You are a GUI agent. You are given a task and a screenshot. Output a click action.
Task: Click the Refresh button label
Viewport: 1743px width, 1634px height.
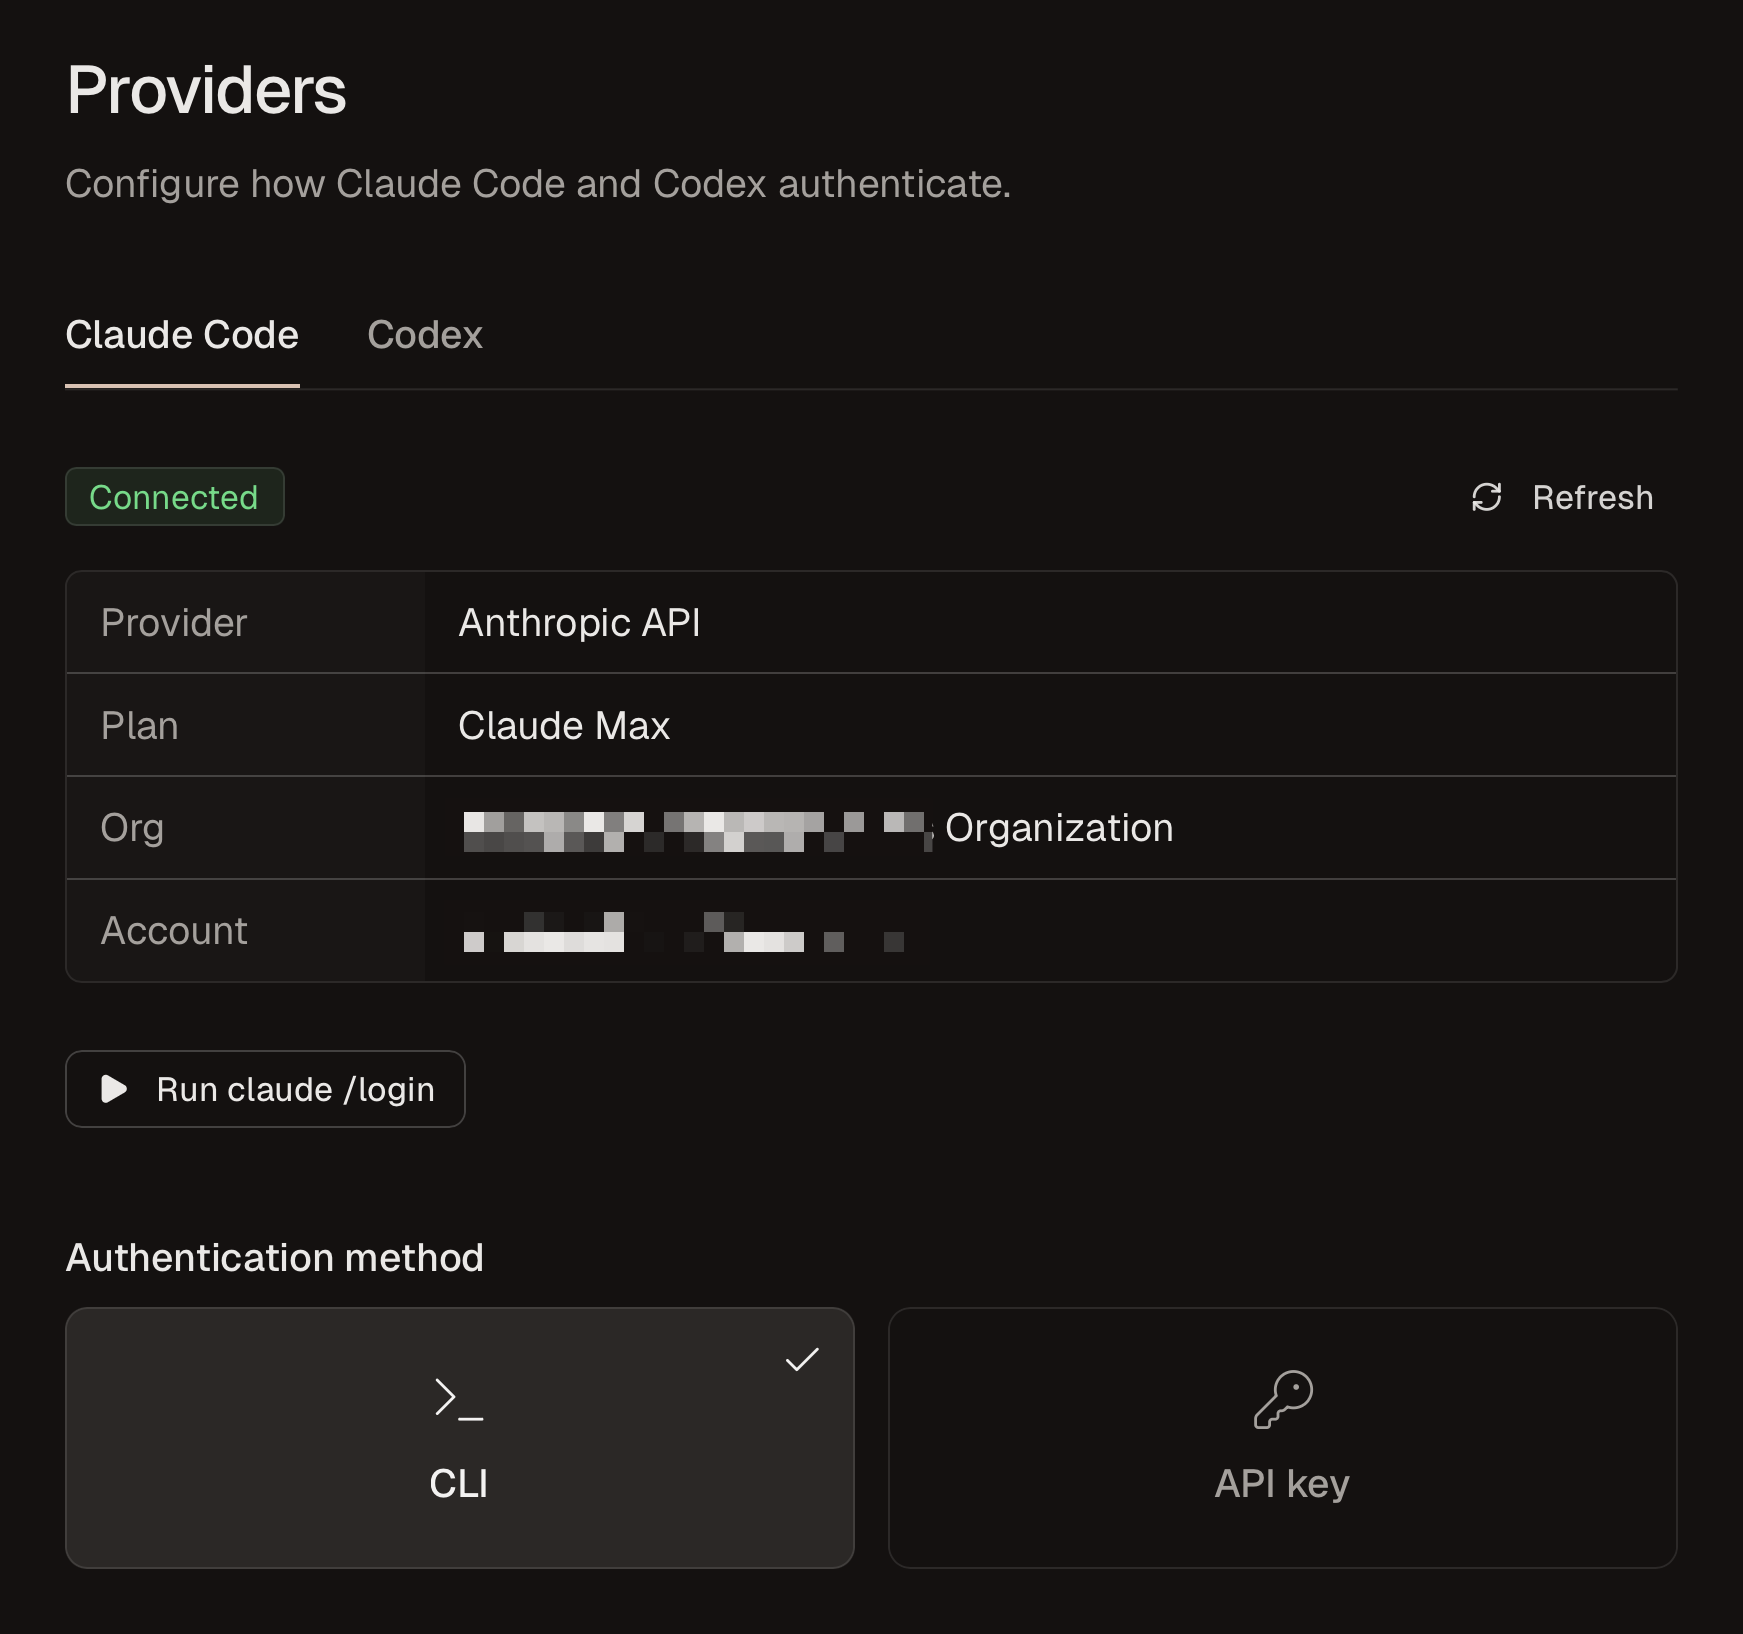[x=1593, y=497]
